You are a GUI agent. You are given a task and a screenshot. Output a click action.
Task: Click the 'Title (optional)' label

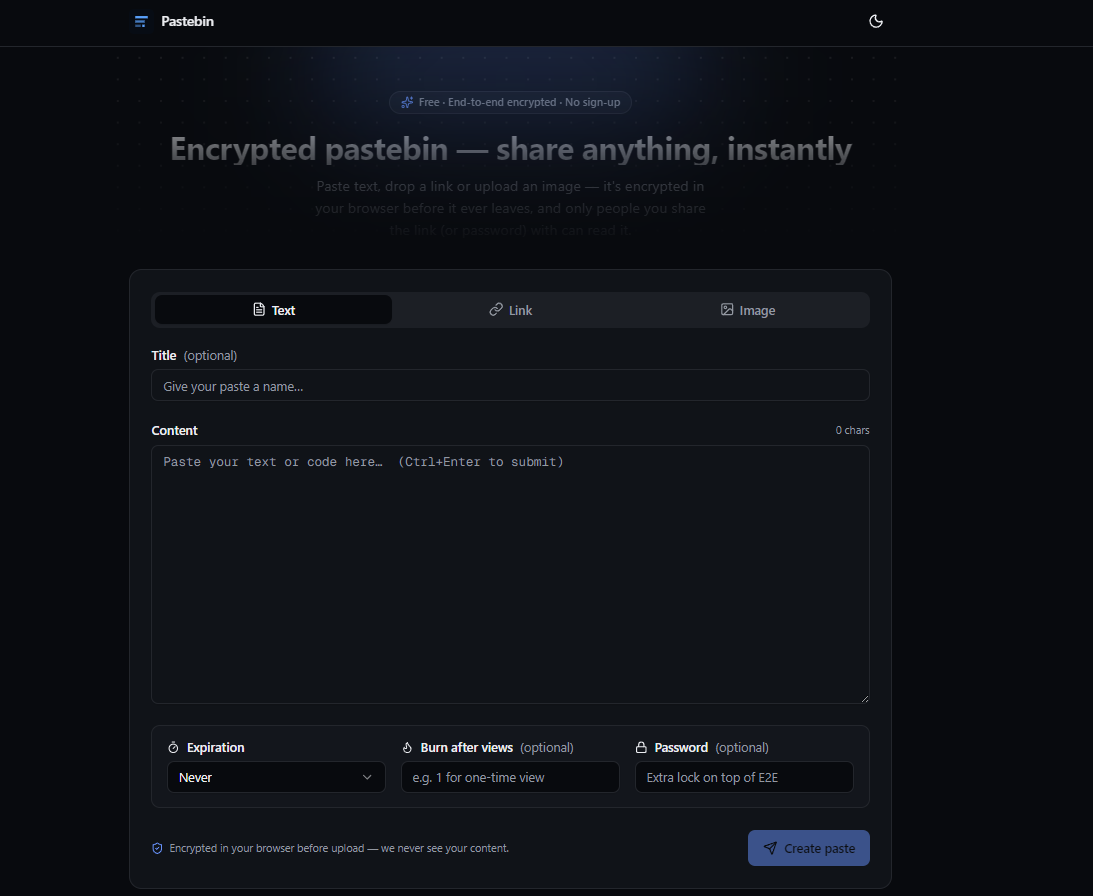coord(194,356)
